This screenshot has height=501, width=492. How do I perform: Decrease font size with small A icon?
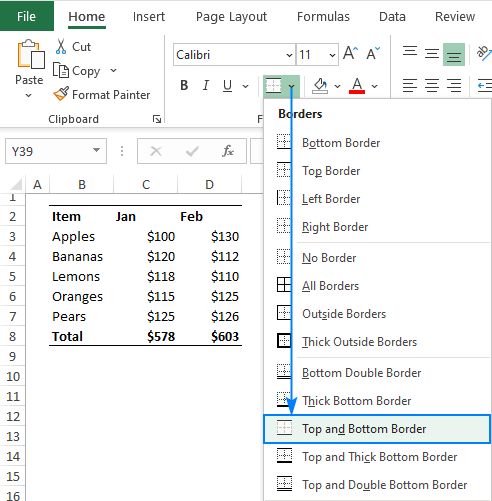click(373, 53)
